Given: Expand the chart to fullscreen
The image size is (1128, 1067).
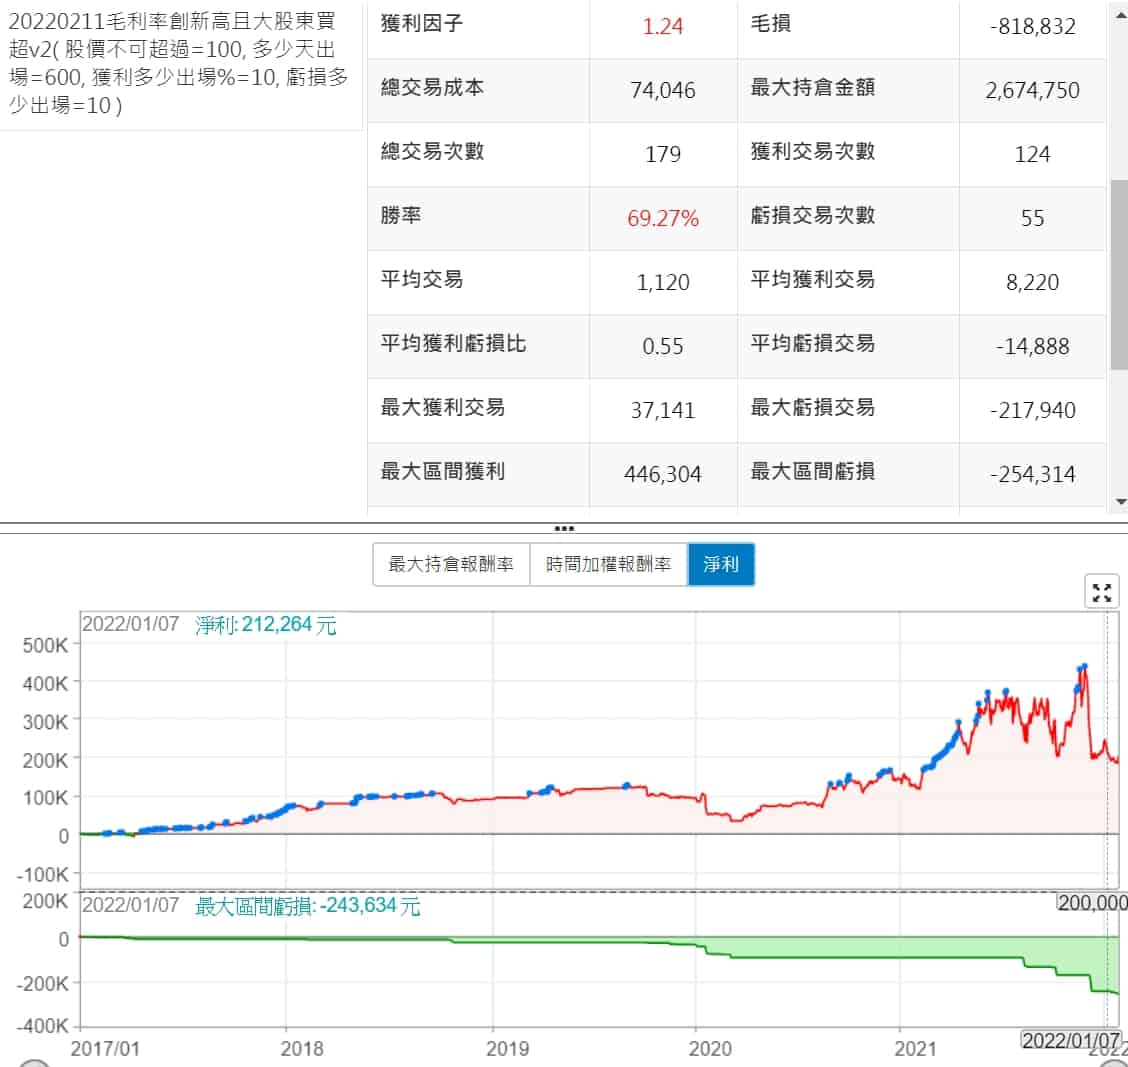Looking at the screenshot, I should 1102,592.
